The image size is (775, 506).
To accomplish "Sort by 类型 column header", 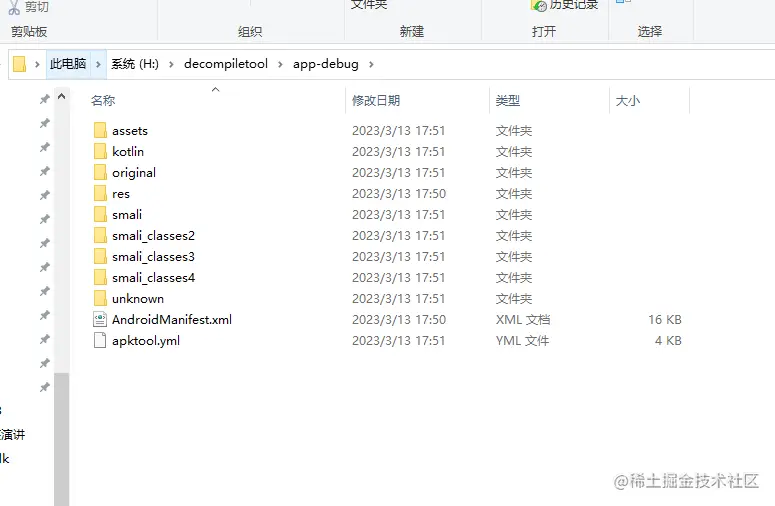I will [508, 101].
